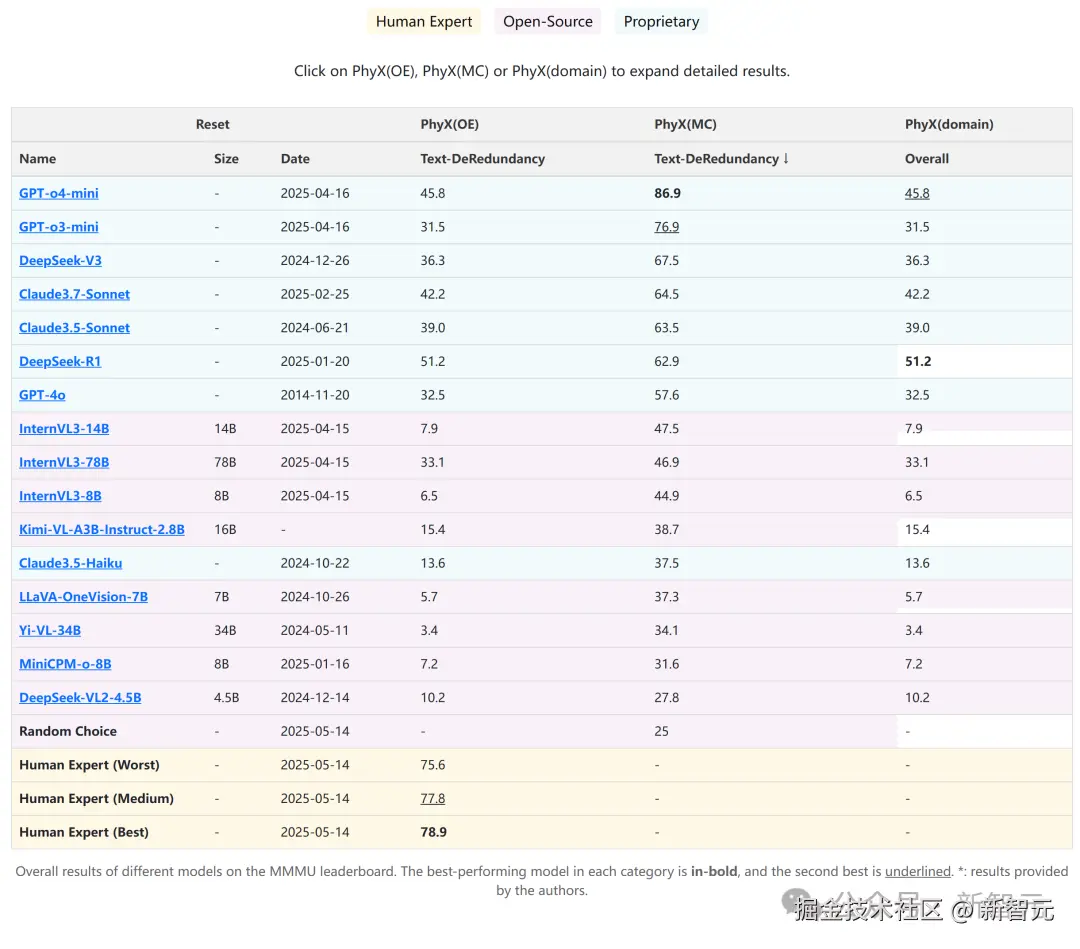This screenshot has width=1080, height=949.
Task: Open the LLaVA-OneVision-7B link
Action: [x=83, y=597]
